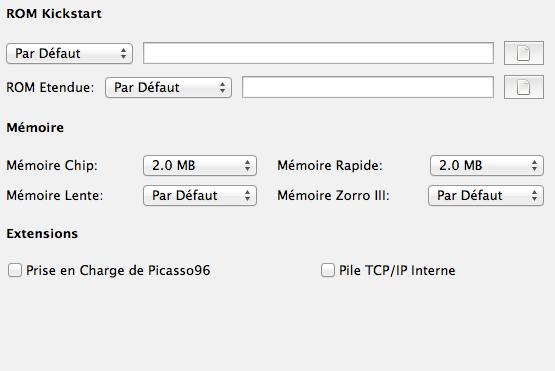
Task: Browse for an extended ROM file
Action: (x=523, y=87)
